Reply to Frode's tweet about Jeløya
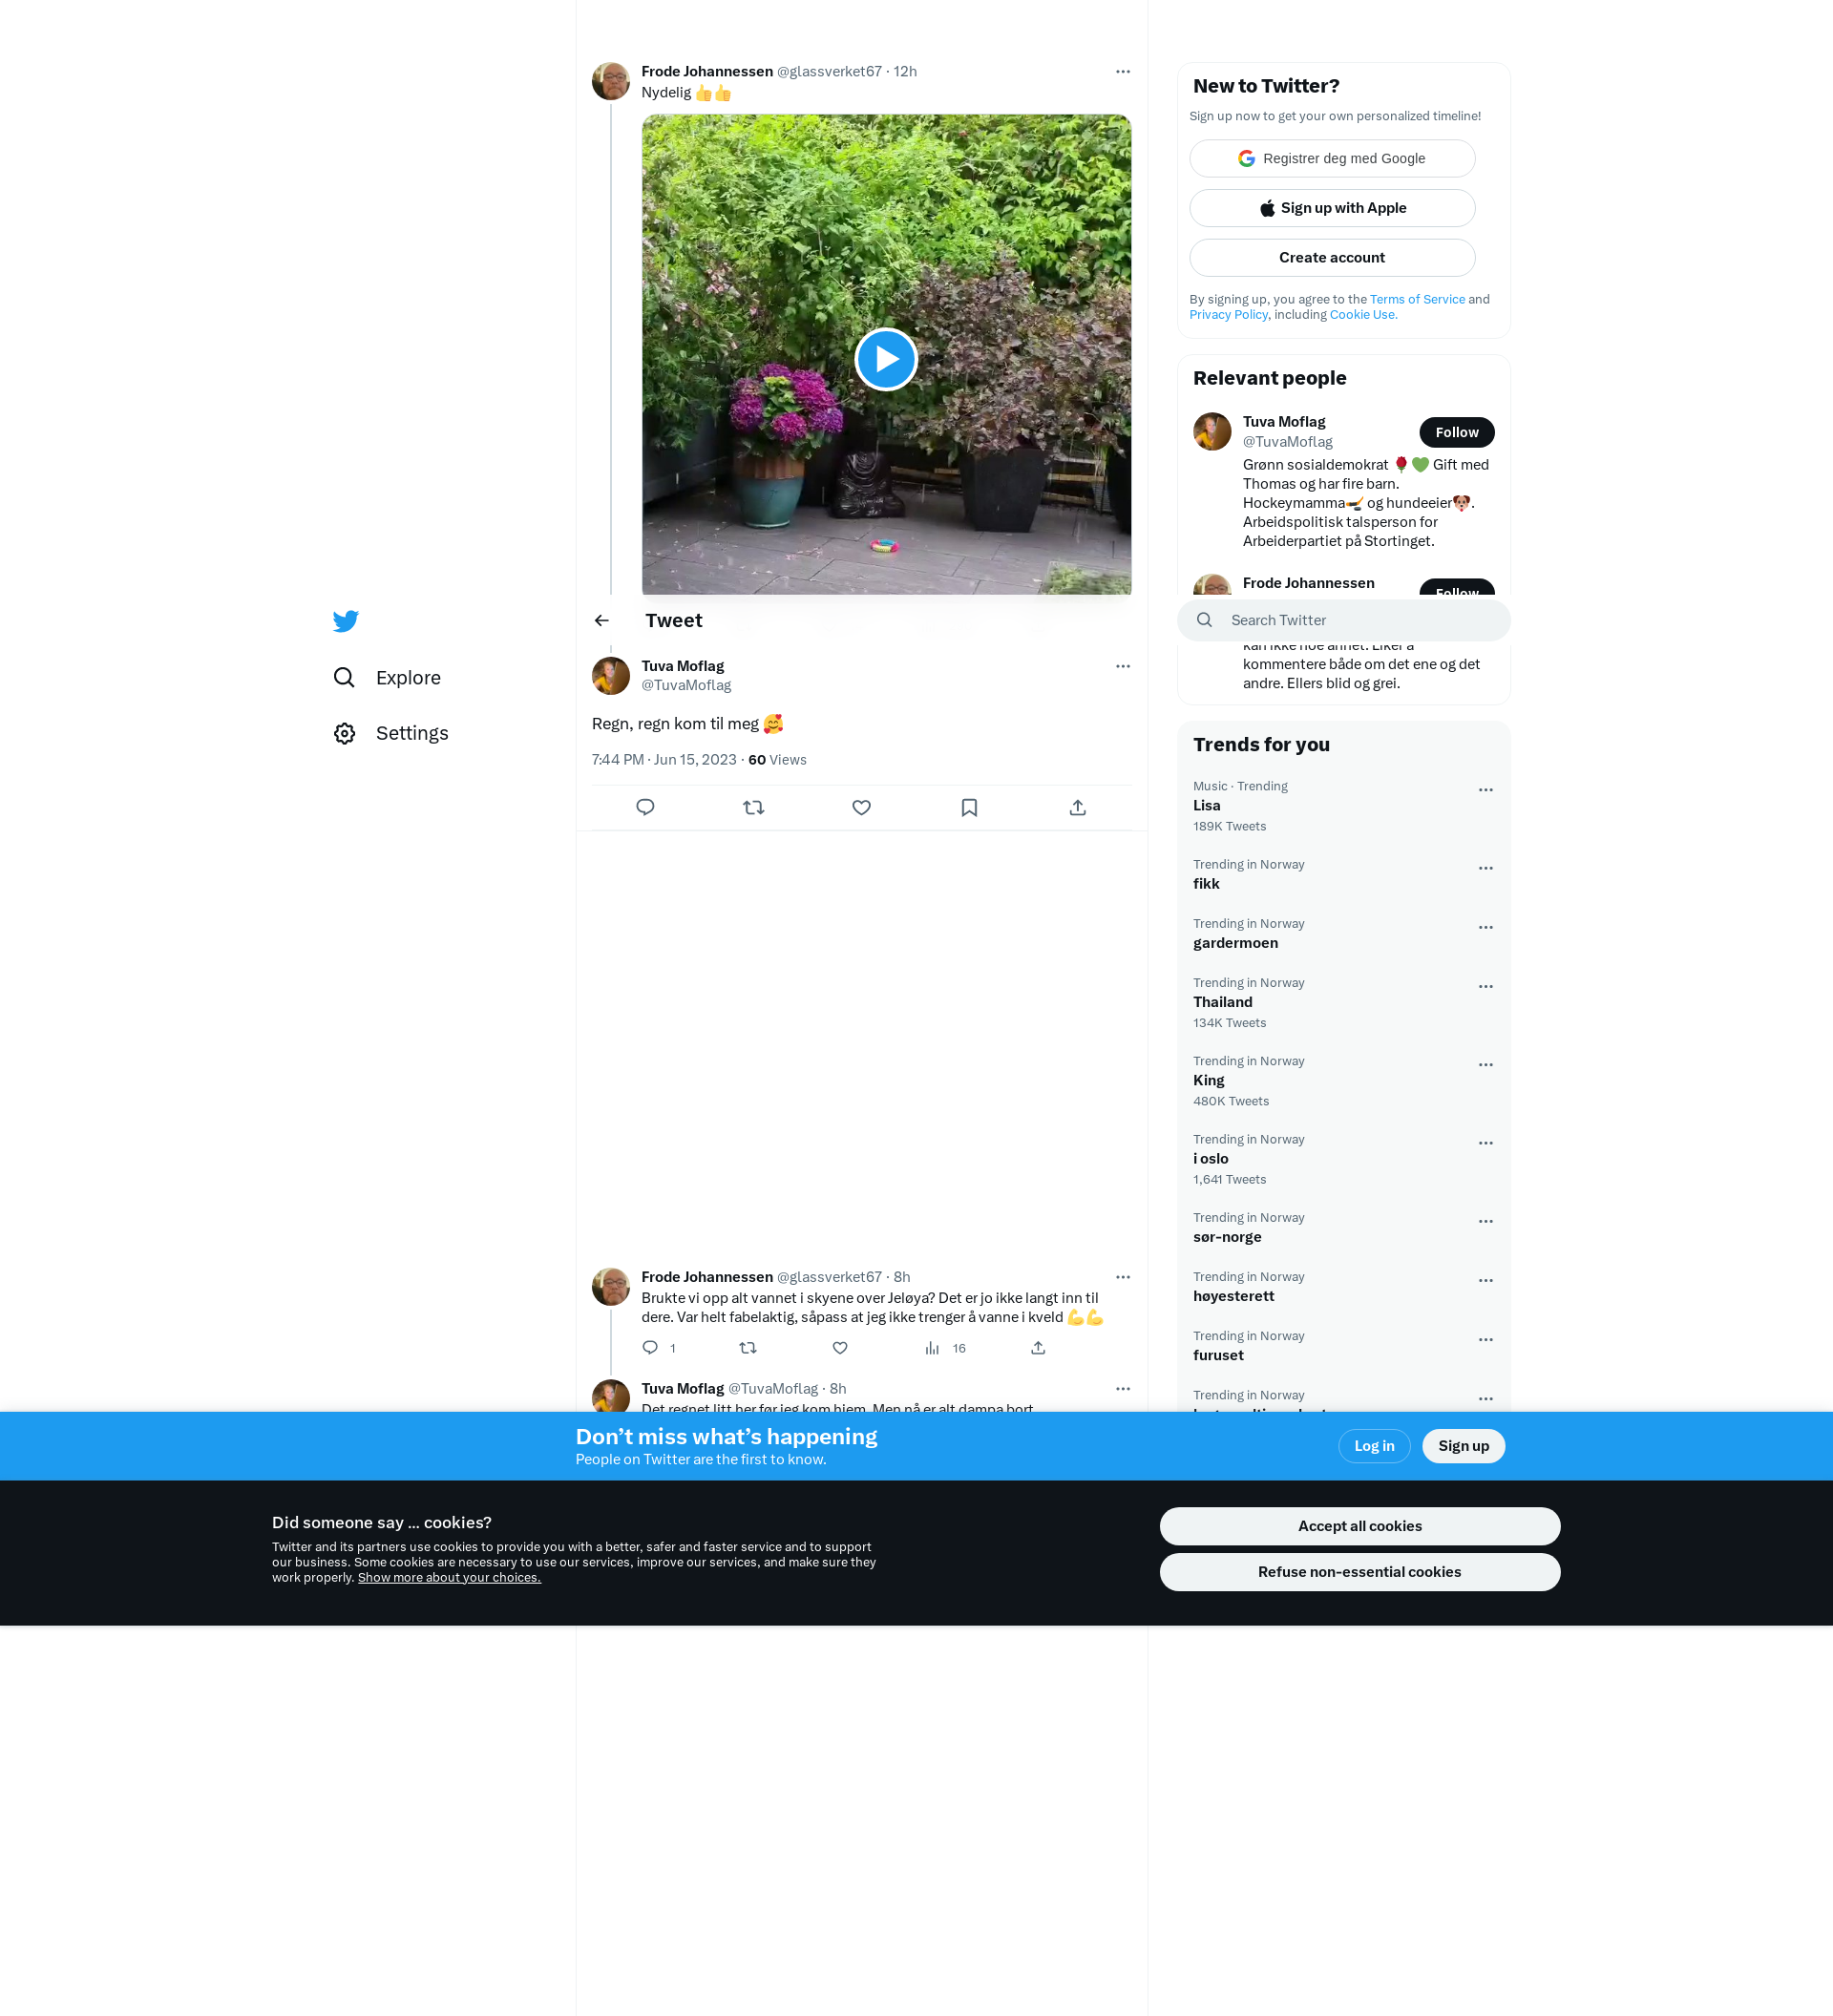The width and height of the screenshot is (1833, 2016). coord(650,1348)
